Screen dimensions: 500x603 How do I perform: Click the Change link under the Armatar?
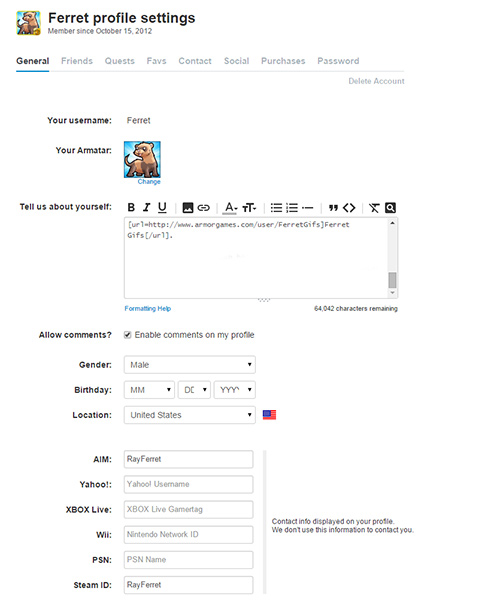tap(149, 182)
